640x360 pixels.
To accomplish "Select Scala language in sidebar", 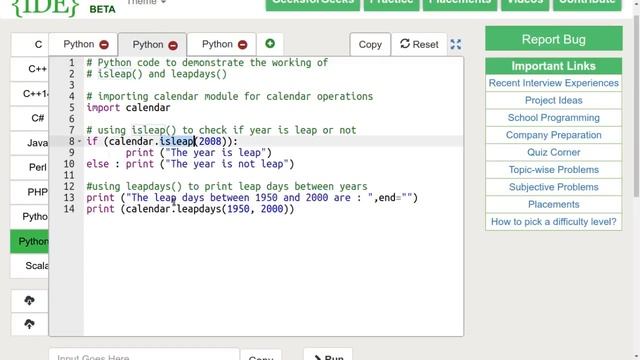I will (31, 266).
